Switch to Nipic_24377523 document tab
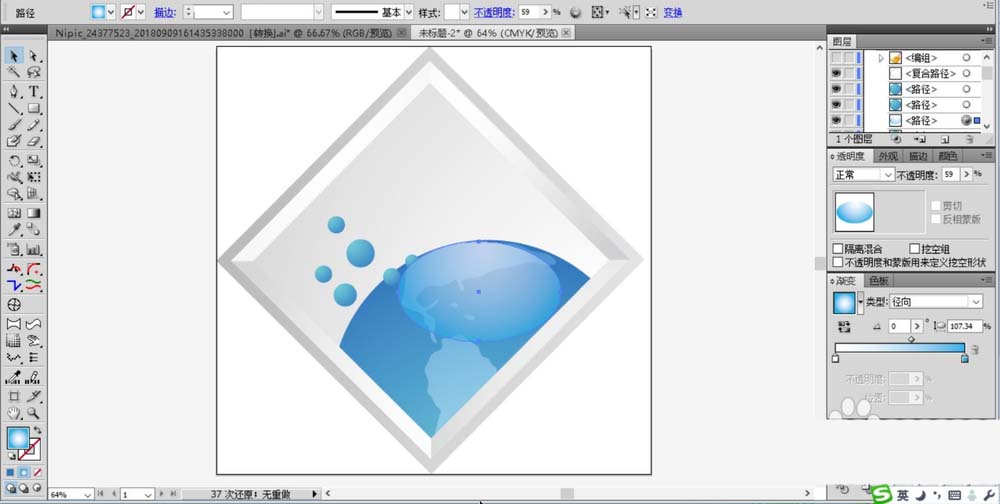This screenshot has width=1000, height=504. 223,33
